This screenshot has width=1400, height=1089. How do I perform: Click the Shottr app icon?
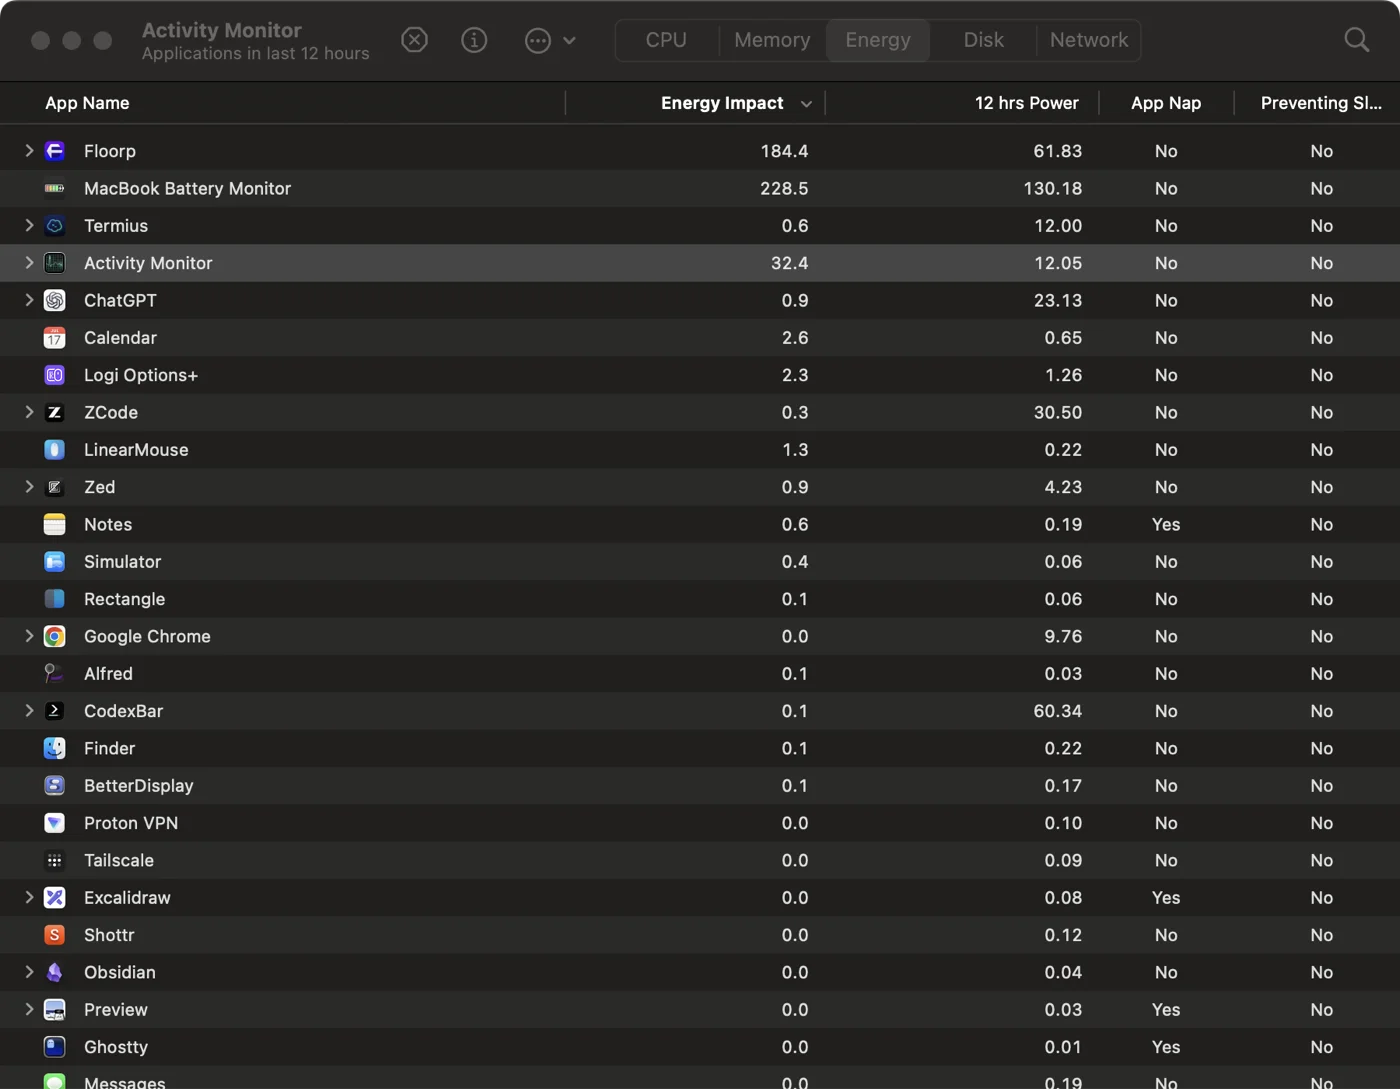pyautogui.click(x=55, y=935)
